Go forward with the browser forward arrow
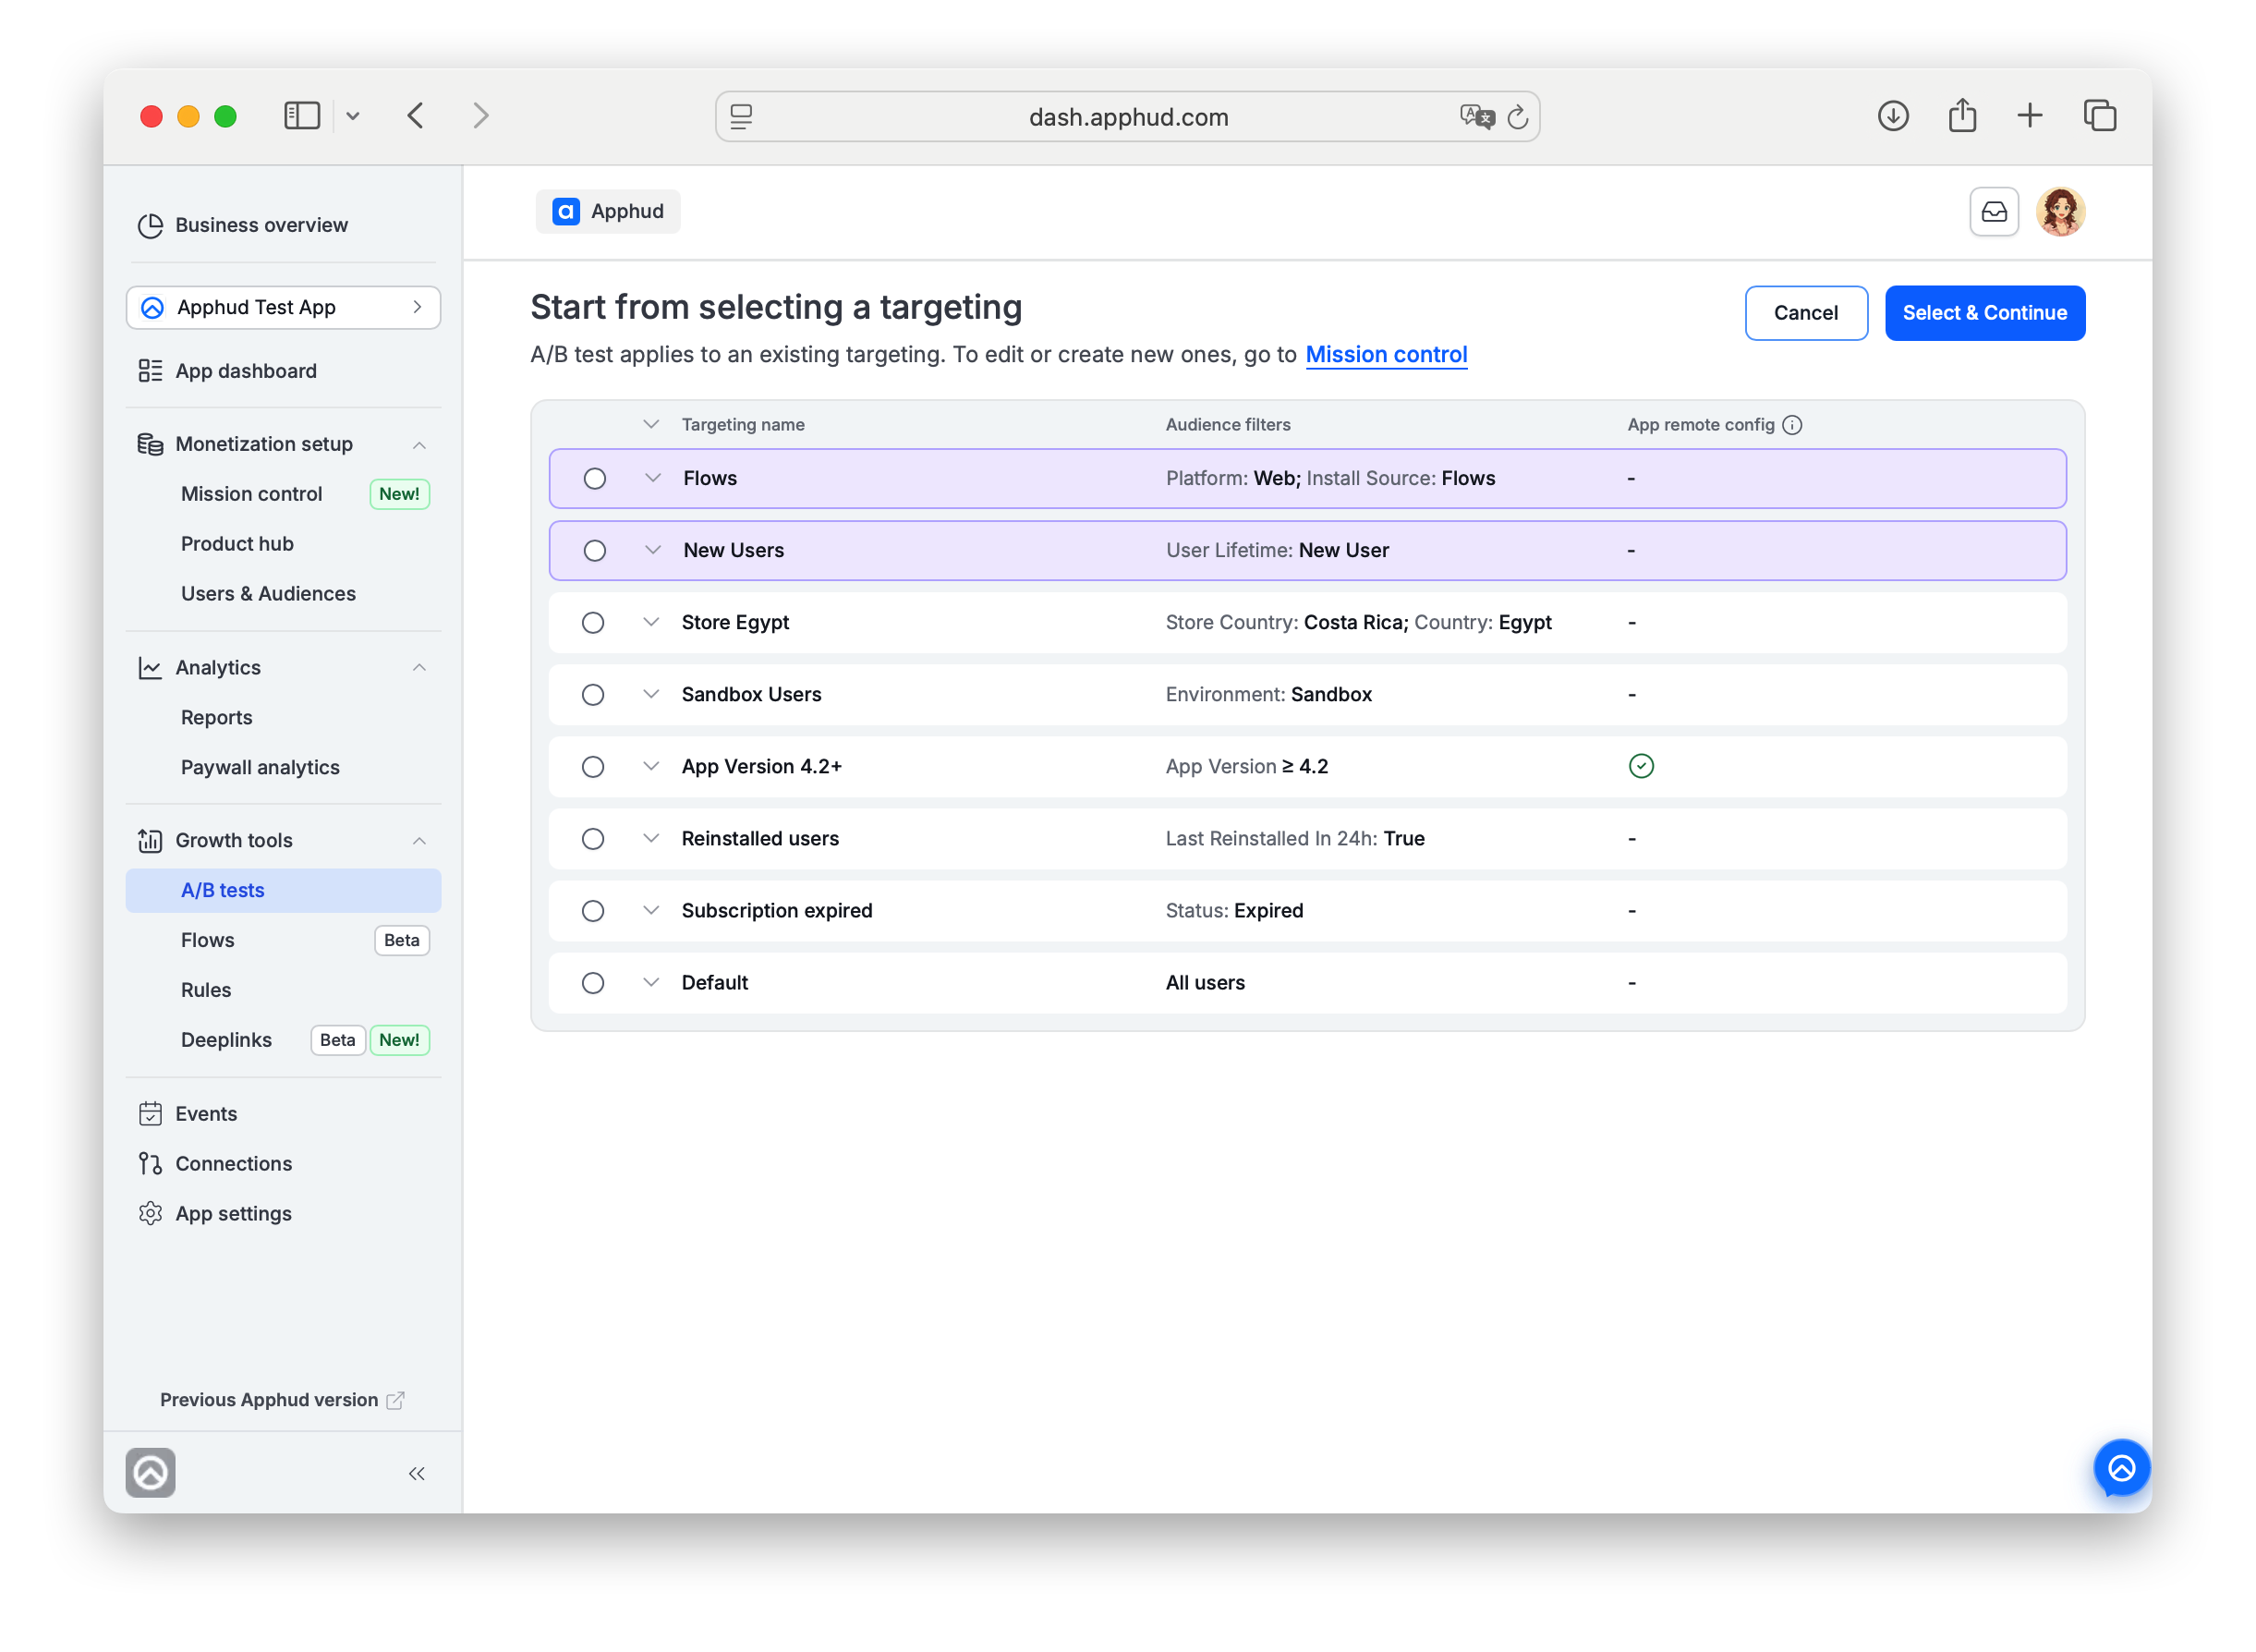Image resolution: width=2256 pixels, height=1652 pixels. (481, 116)
